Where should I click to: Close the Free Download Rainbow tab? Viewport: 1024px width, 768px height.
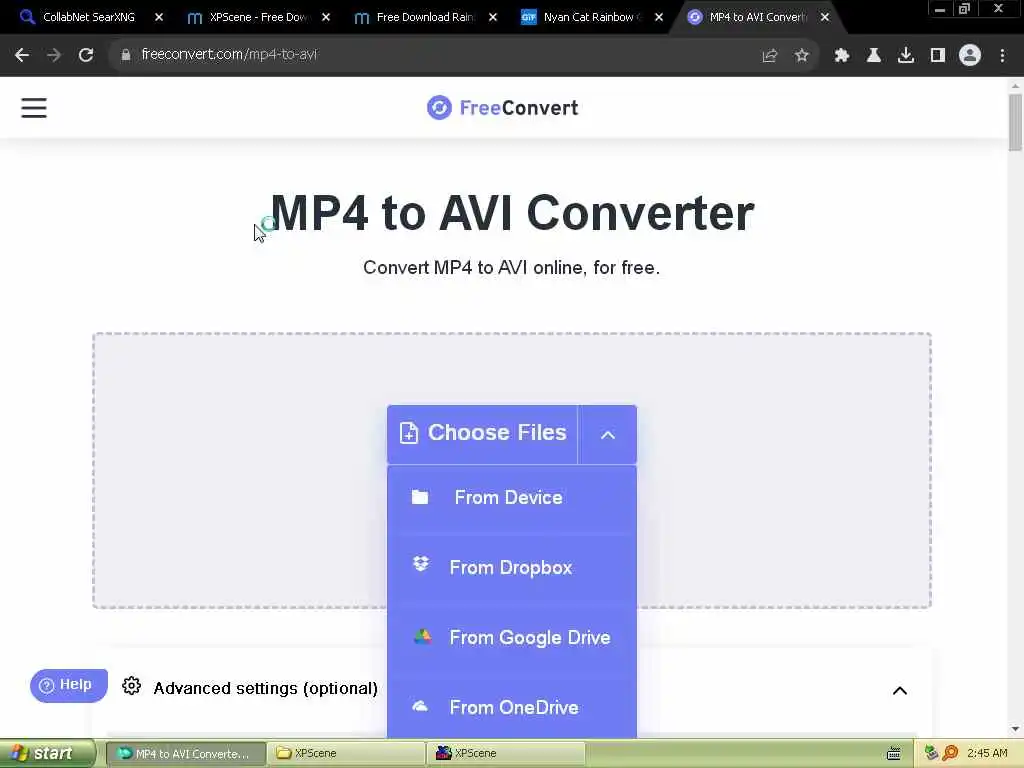(493, 17)
